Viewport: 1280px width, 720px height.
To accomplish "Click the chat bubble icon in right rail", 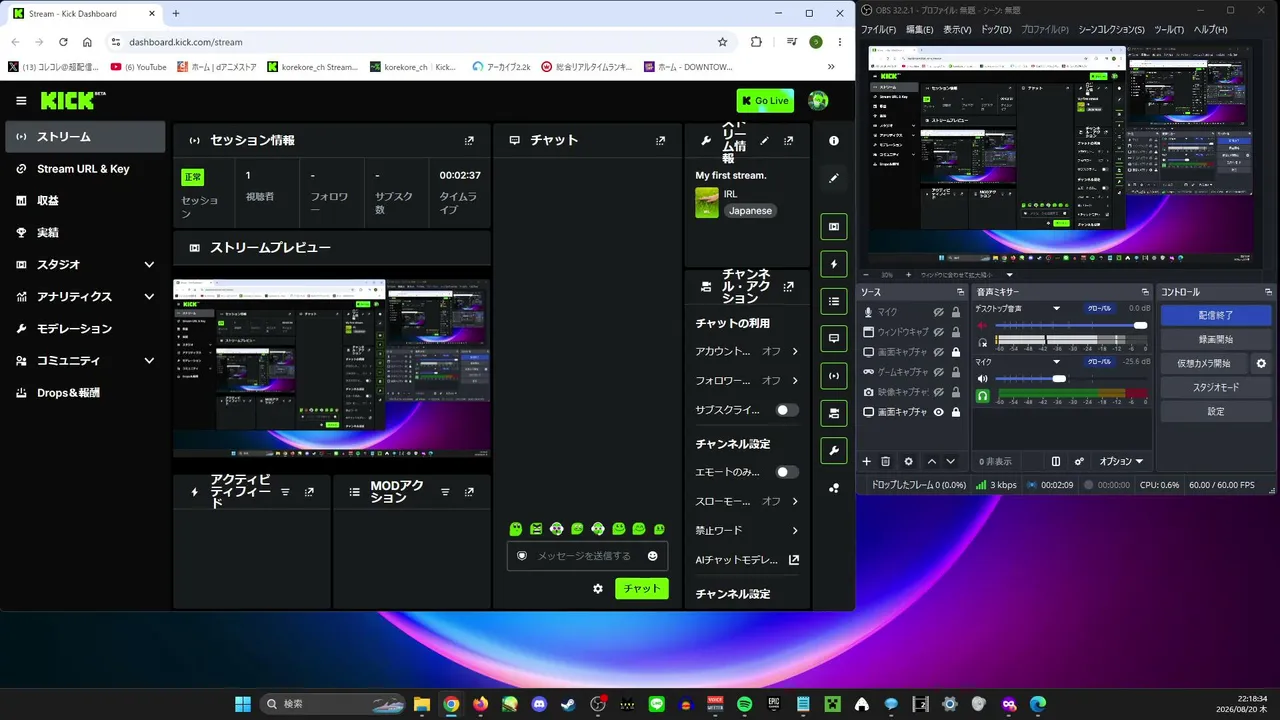I will [x=834, y=338].
